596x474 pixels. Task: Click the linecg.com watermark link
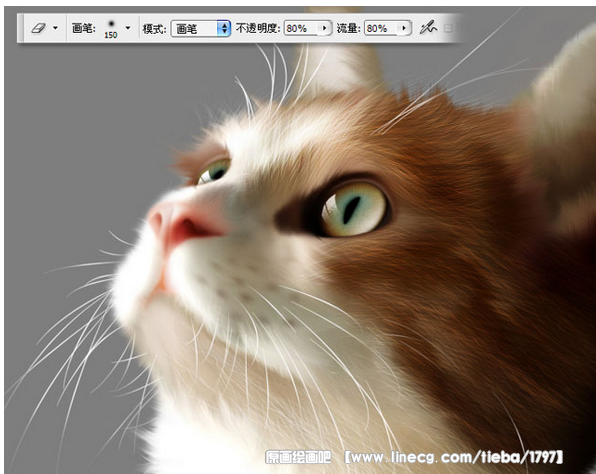pyautogui.click(x=454, y=457)
